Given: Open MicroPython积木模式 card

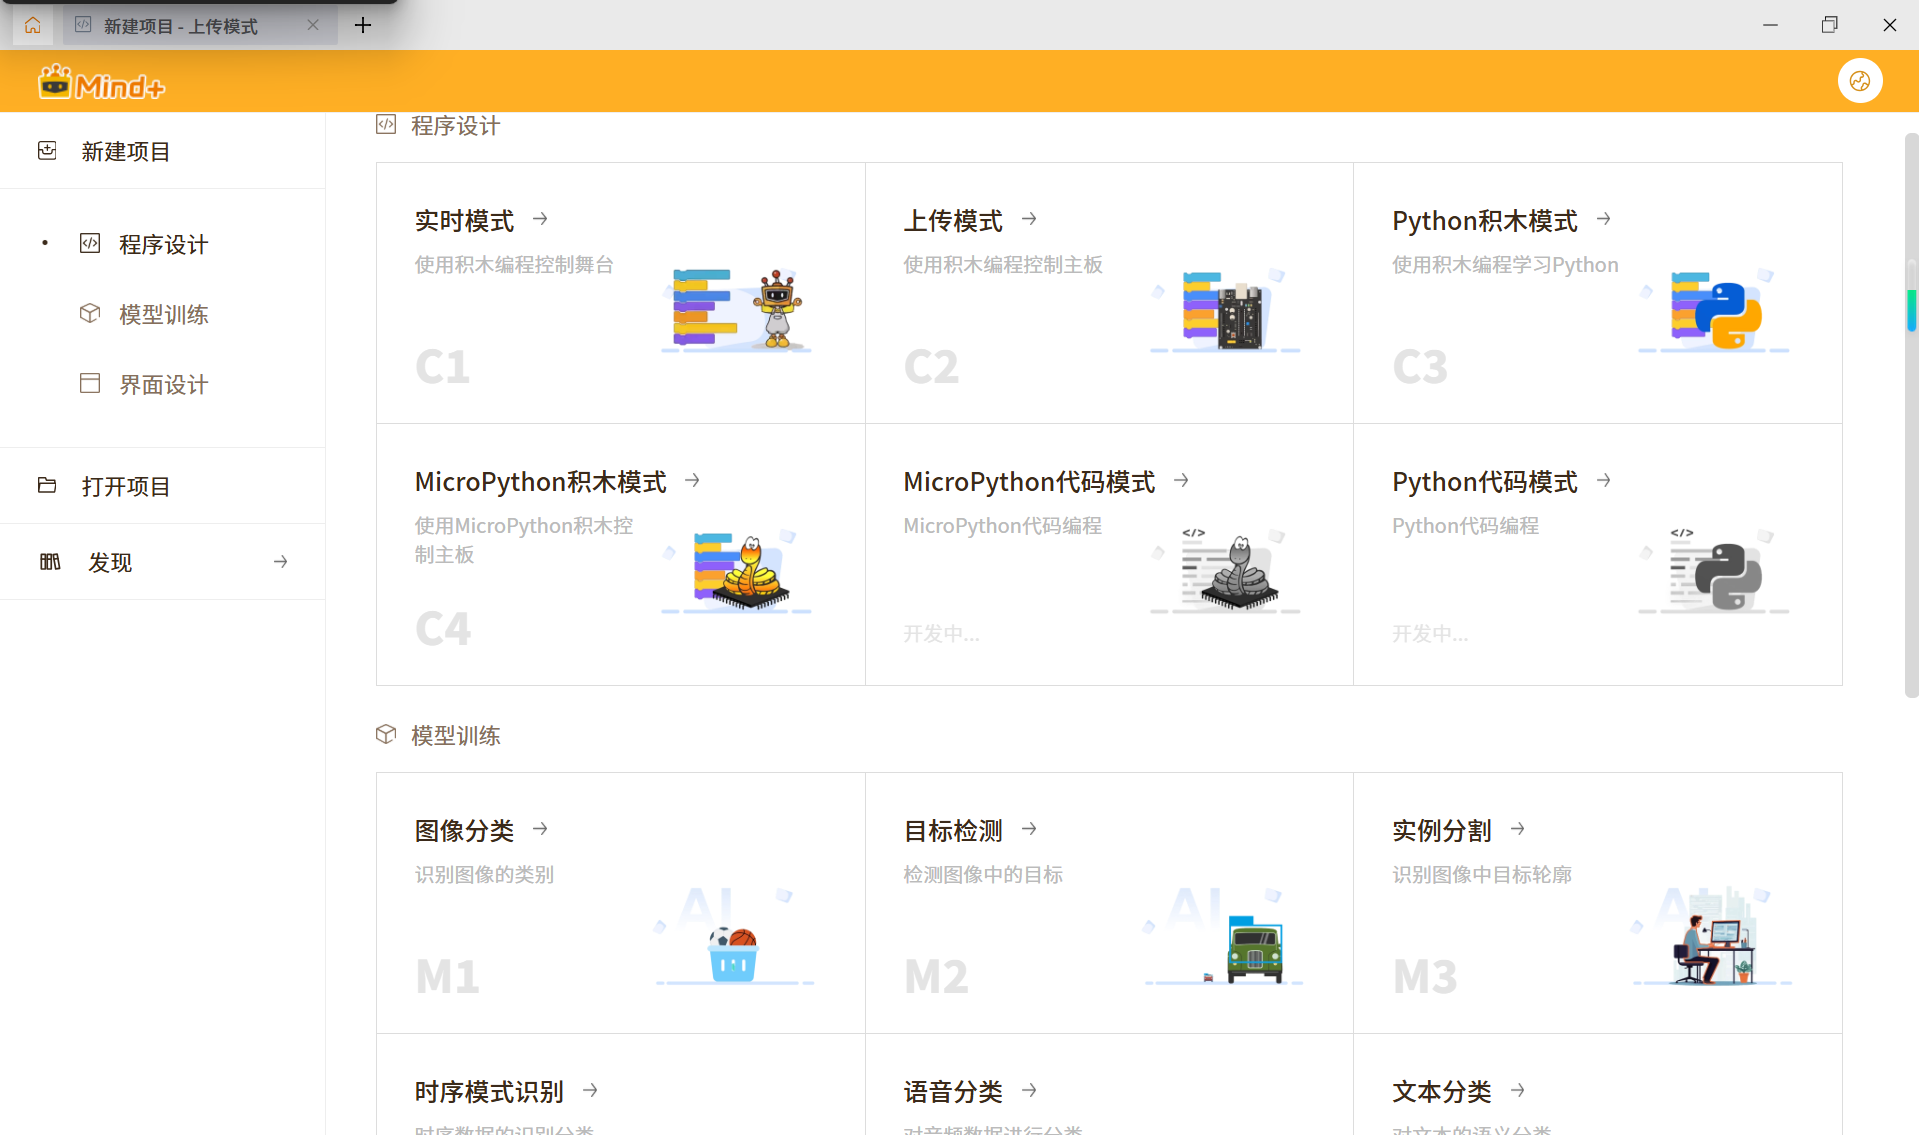Looking at the screenshot, I should (x=691, y=479).
